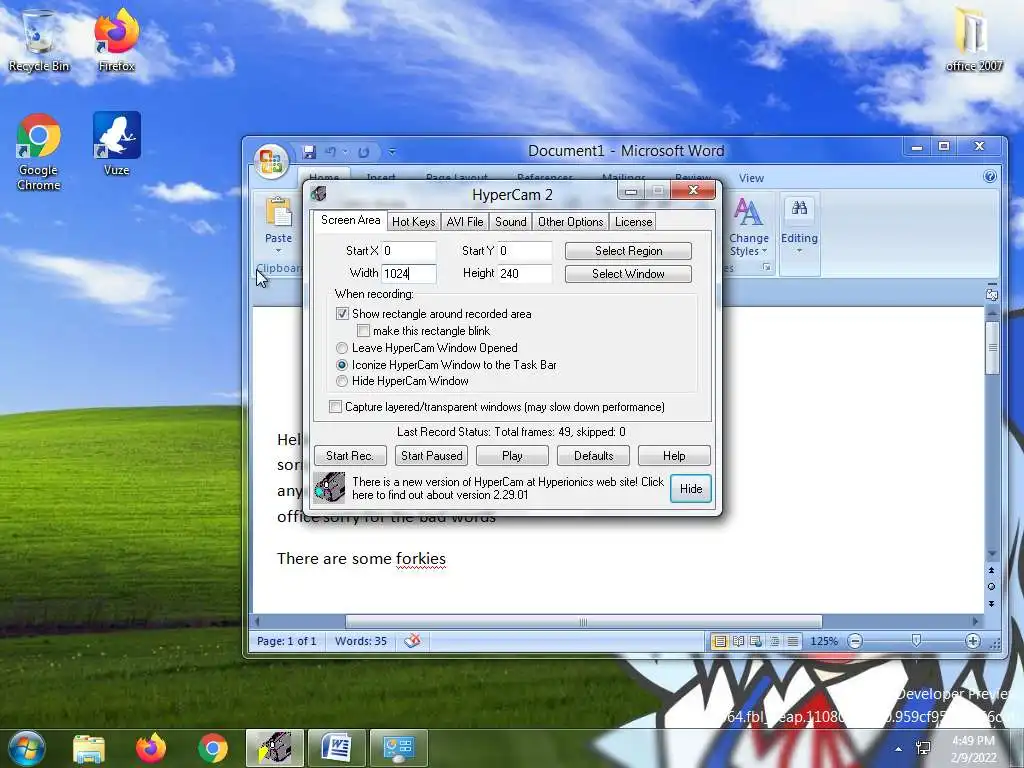The width and height of the screenshot is (1024, 768).
Task: Click the camcorder icon beside the update notice
Action: 329,488
